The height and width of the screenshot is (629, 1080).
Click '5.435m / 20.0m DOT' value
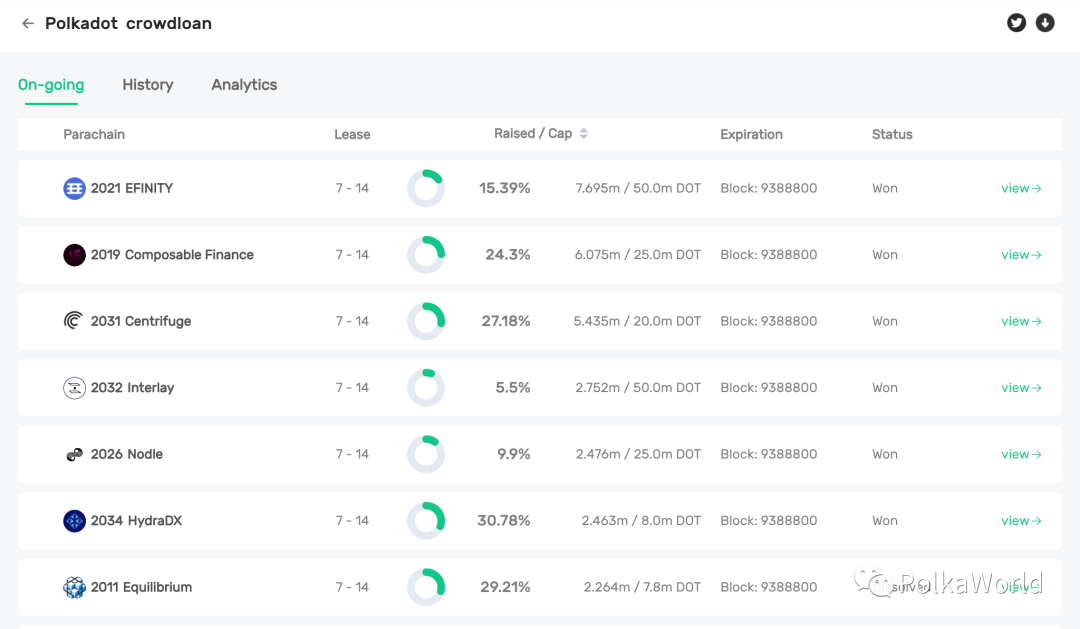pos(637,321)
